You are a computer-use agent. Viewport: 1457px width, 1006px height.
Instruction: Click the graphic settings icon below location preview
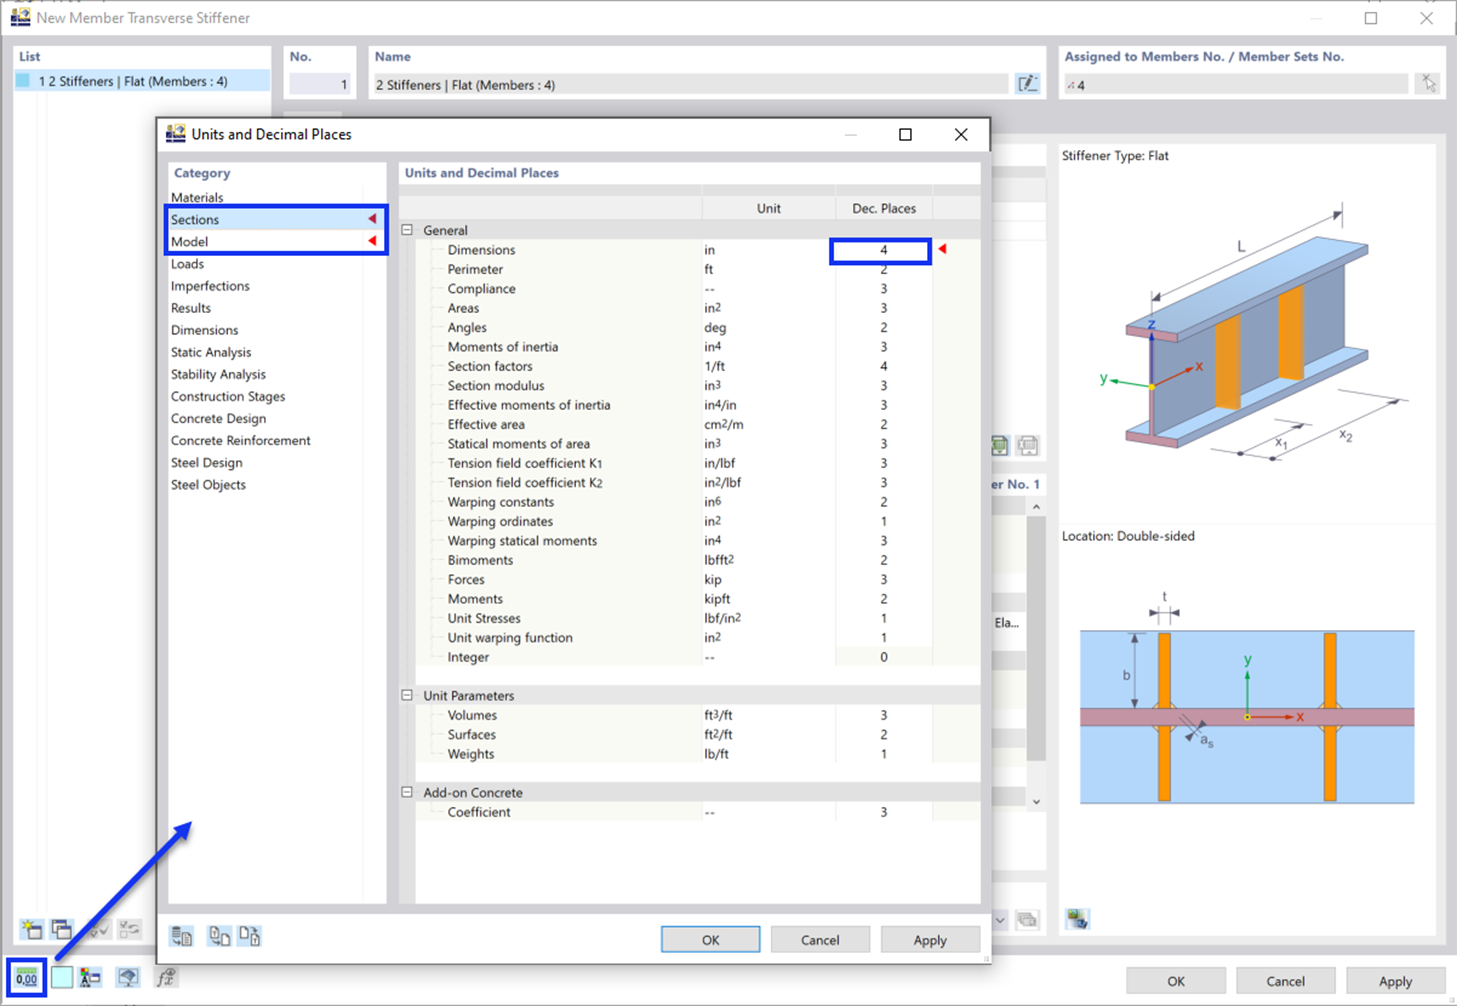(1077, 919)
